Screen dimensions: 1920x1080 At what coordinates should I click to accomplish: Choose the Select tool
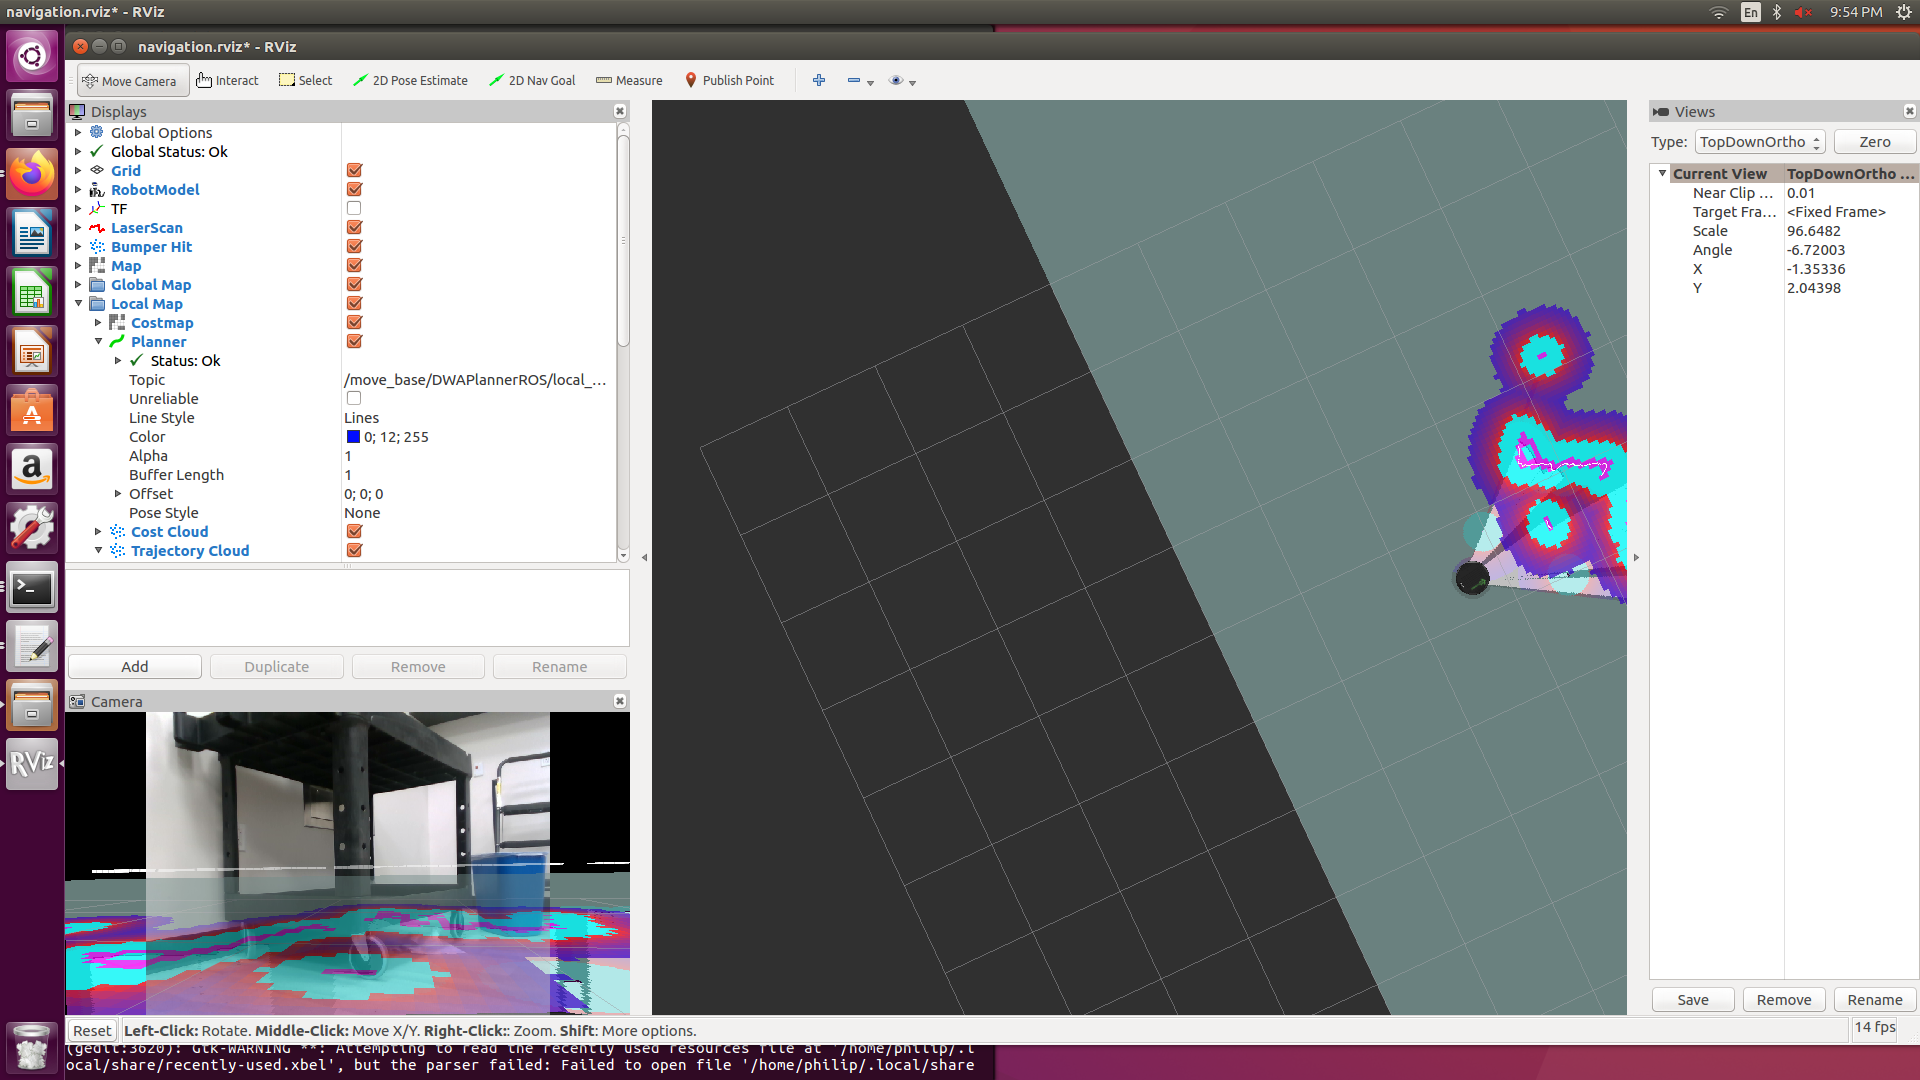(x=306, y=81)
